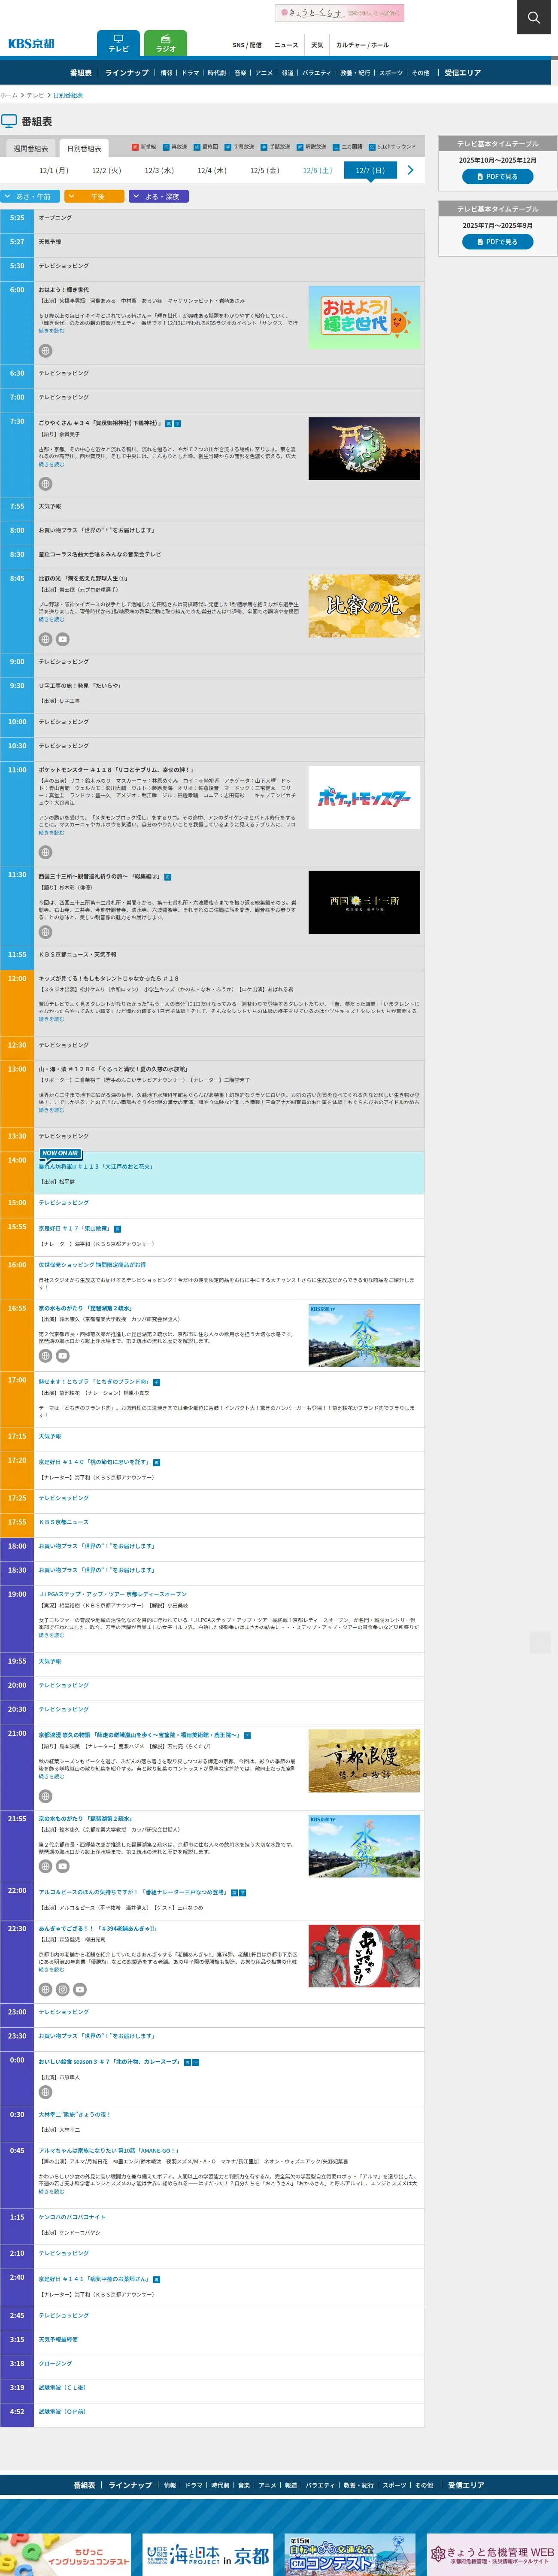Switch to the 週間番組表 tab
The image size is (558, 2576).
(30, 148)
